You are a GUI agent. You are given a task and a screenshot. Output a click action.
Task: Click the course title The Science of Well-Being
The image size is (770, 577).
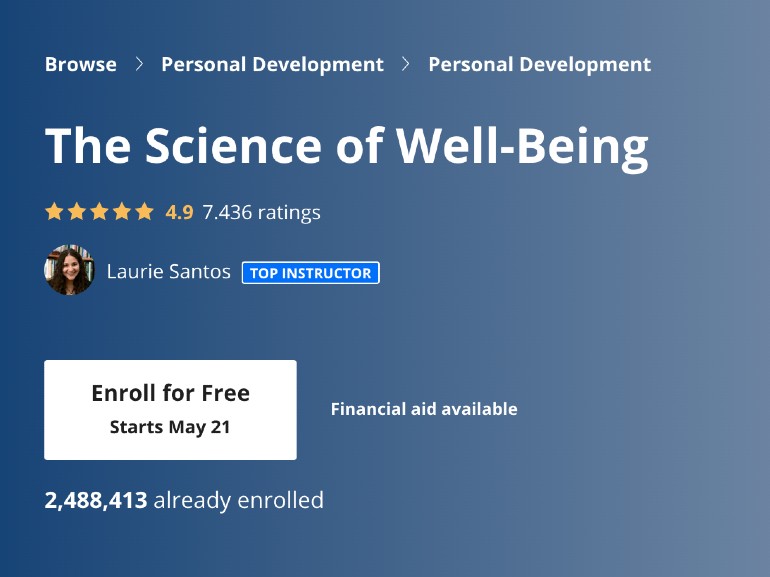click(346, 146)
